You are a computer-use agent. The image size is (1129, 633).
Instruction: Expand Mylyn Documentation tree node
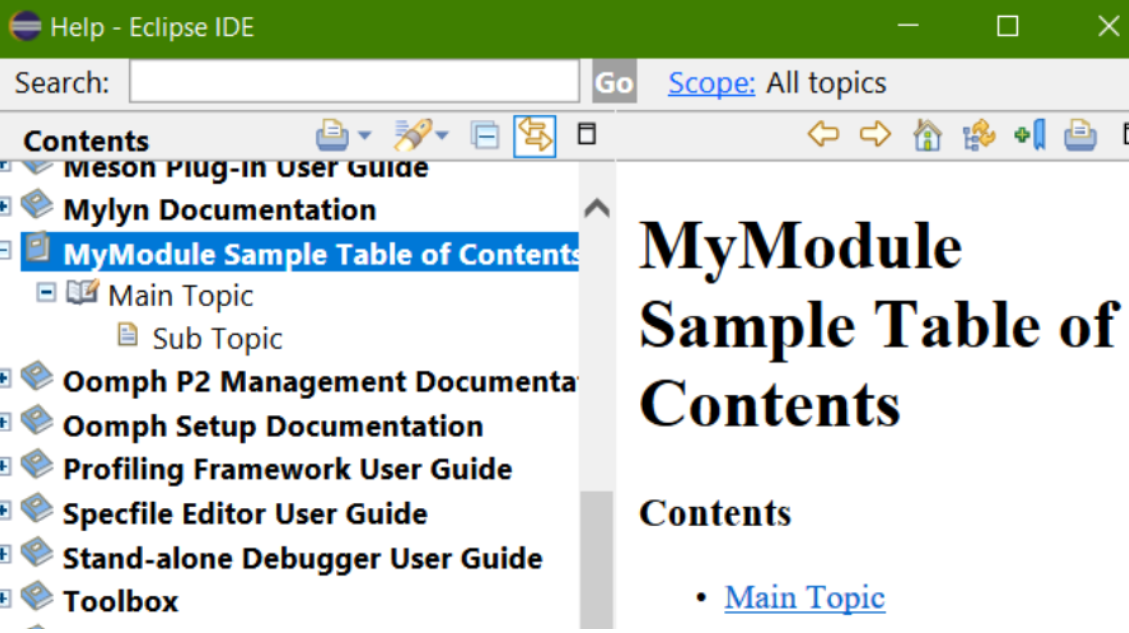pyautogui.click(x=4, y=207)
